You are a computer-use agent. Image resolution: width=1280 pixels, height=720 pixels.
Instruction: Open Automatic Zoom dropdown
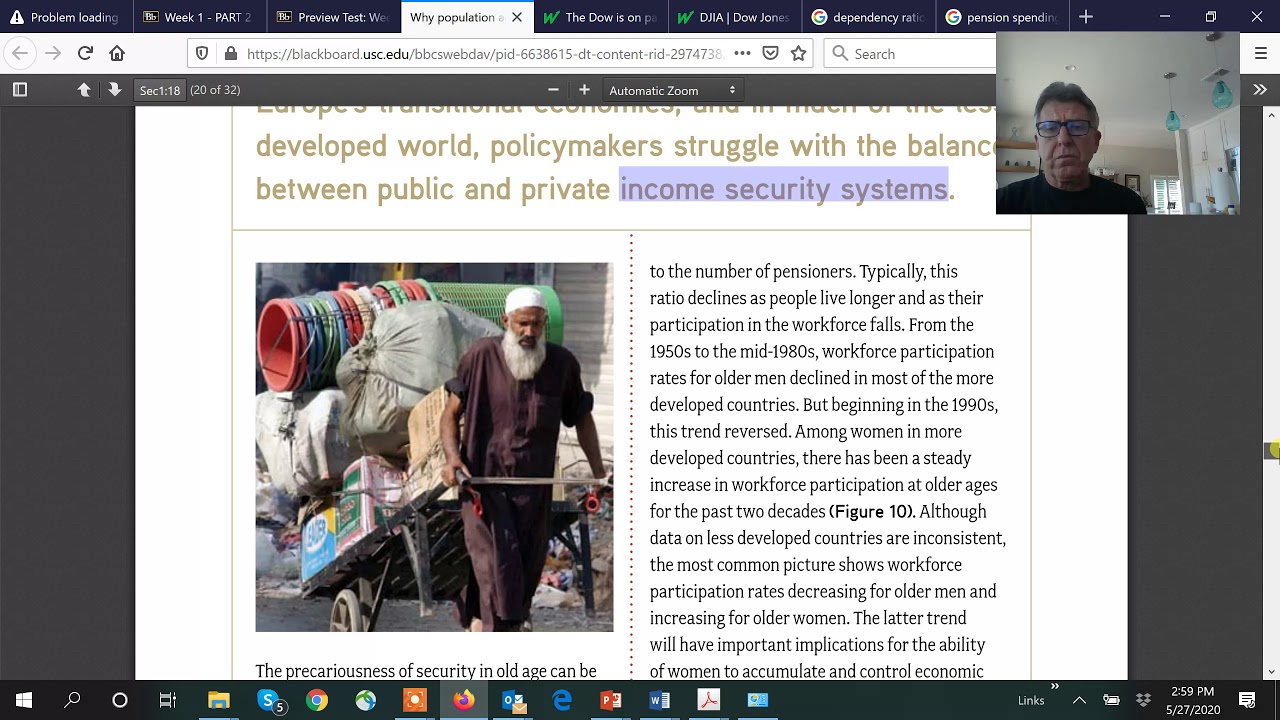(x=673, y=90)
